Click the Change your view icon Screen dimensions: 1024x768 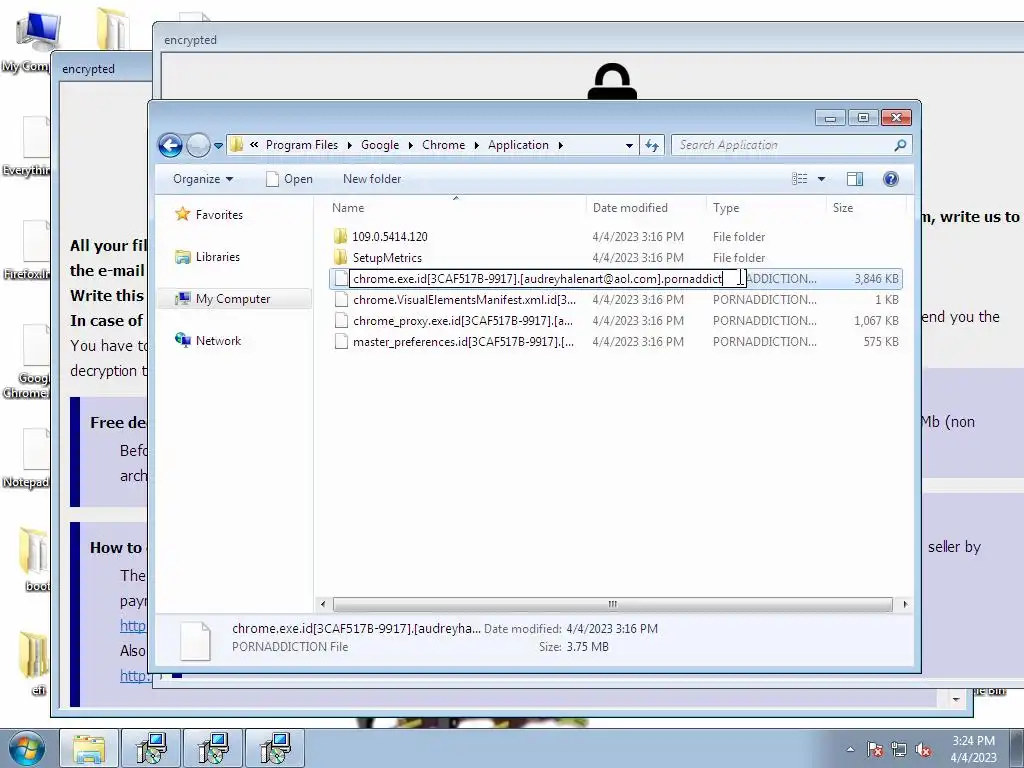(x=800, y=179)
